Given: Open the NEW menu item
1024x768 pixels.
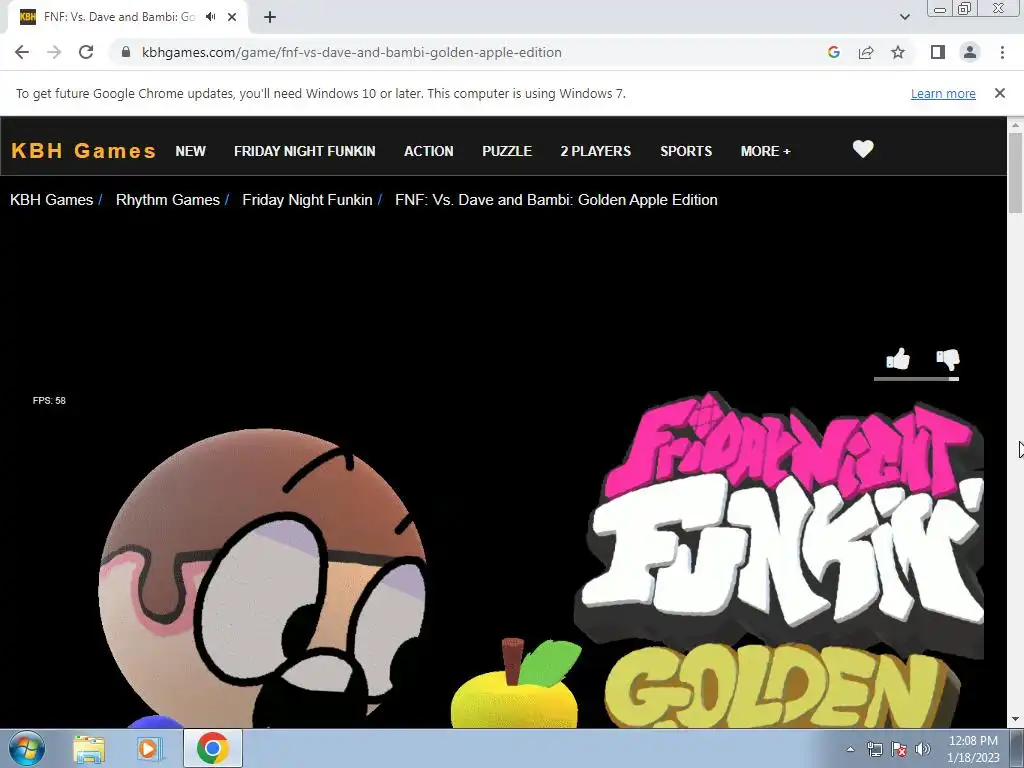Looking at the screenshot, I should point(190,151).
